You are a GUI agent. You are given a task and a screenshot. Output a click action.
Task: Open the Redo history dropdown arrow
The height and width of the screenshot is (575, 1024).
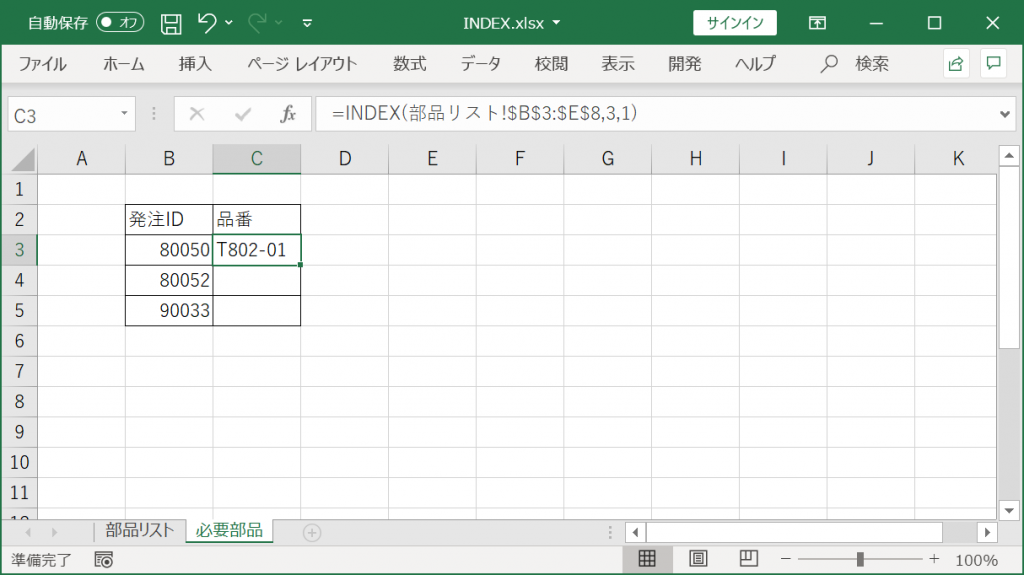pos(279,23)
